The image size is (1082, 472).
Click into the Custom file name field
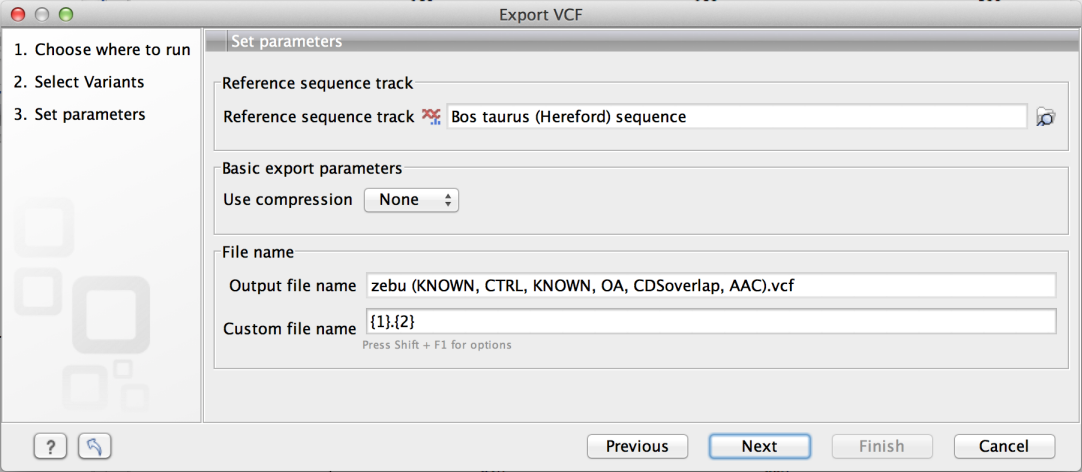tap(710, 321)
